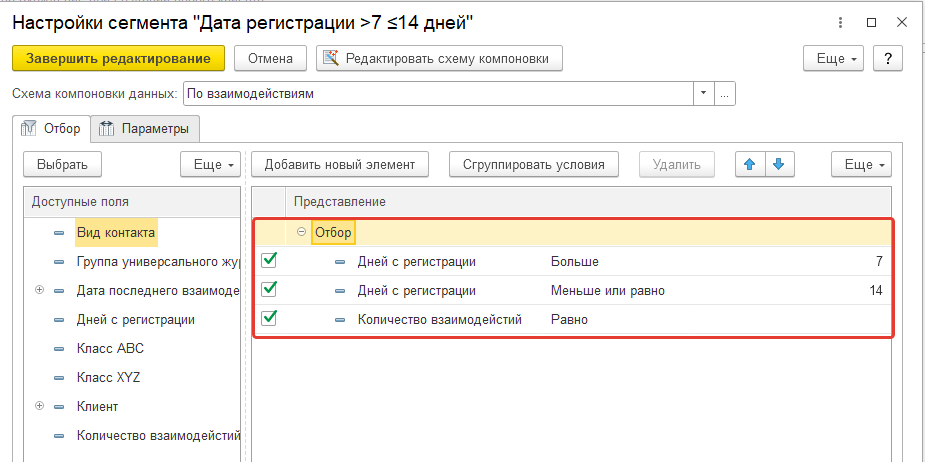Click the field icon beside Вид контакта
925x462 pixels.
tap(58, 233)
